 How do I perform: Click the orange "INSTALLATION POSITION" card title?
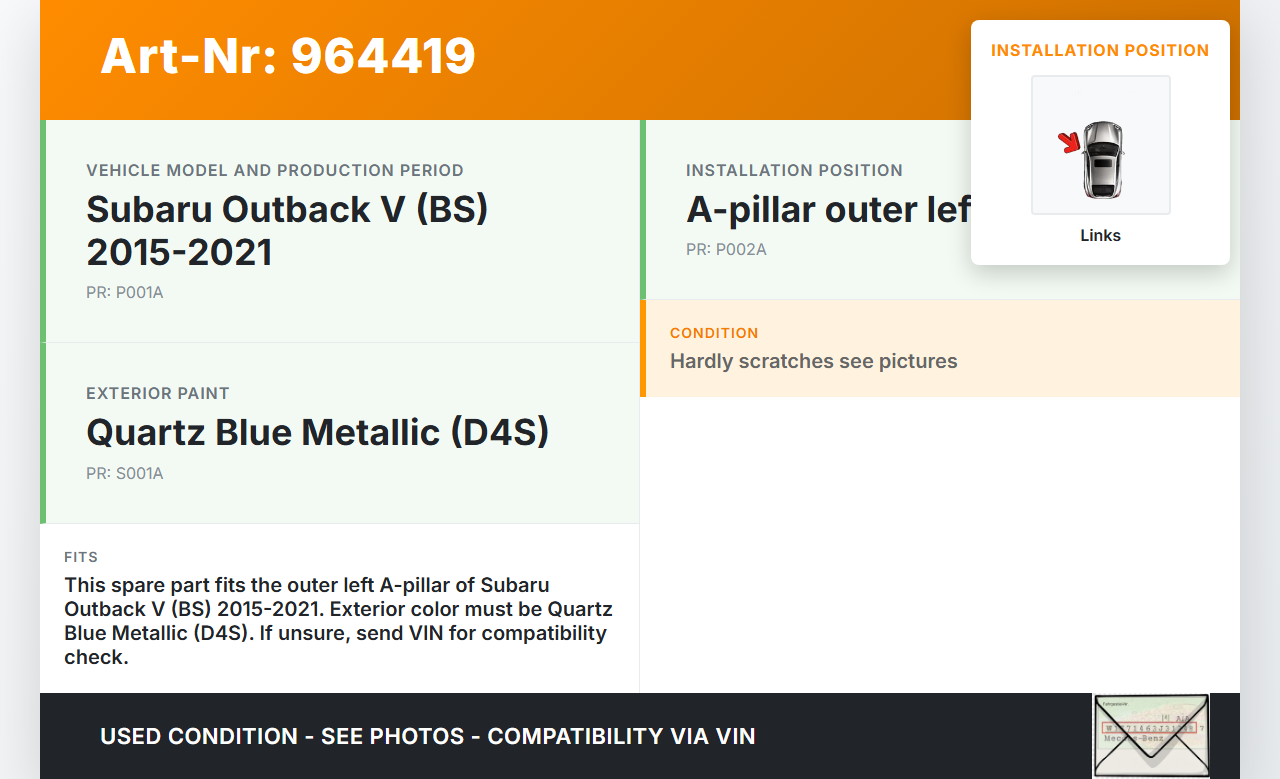pyautogui.click(x=1100, y=50)
